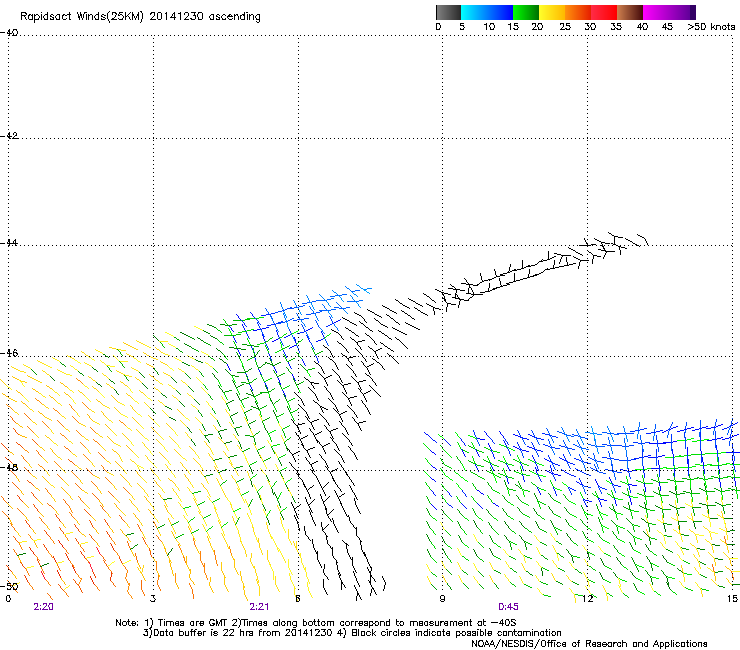Click the gray 0-5 knots color swatch

[x=448, y=12]
